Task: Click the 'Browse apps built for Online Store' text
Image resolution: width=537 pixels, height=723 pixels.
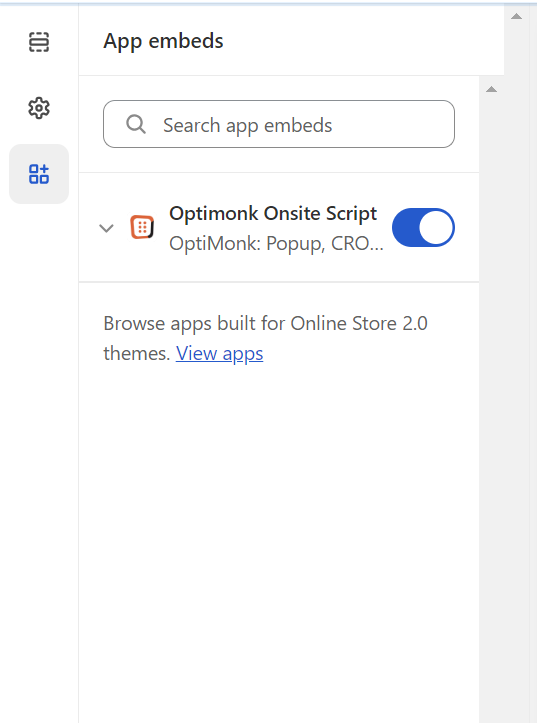Action: point(250,324)
